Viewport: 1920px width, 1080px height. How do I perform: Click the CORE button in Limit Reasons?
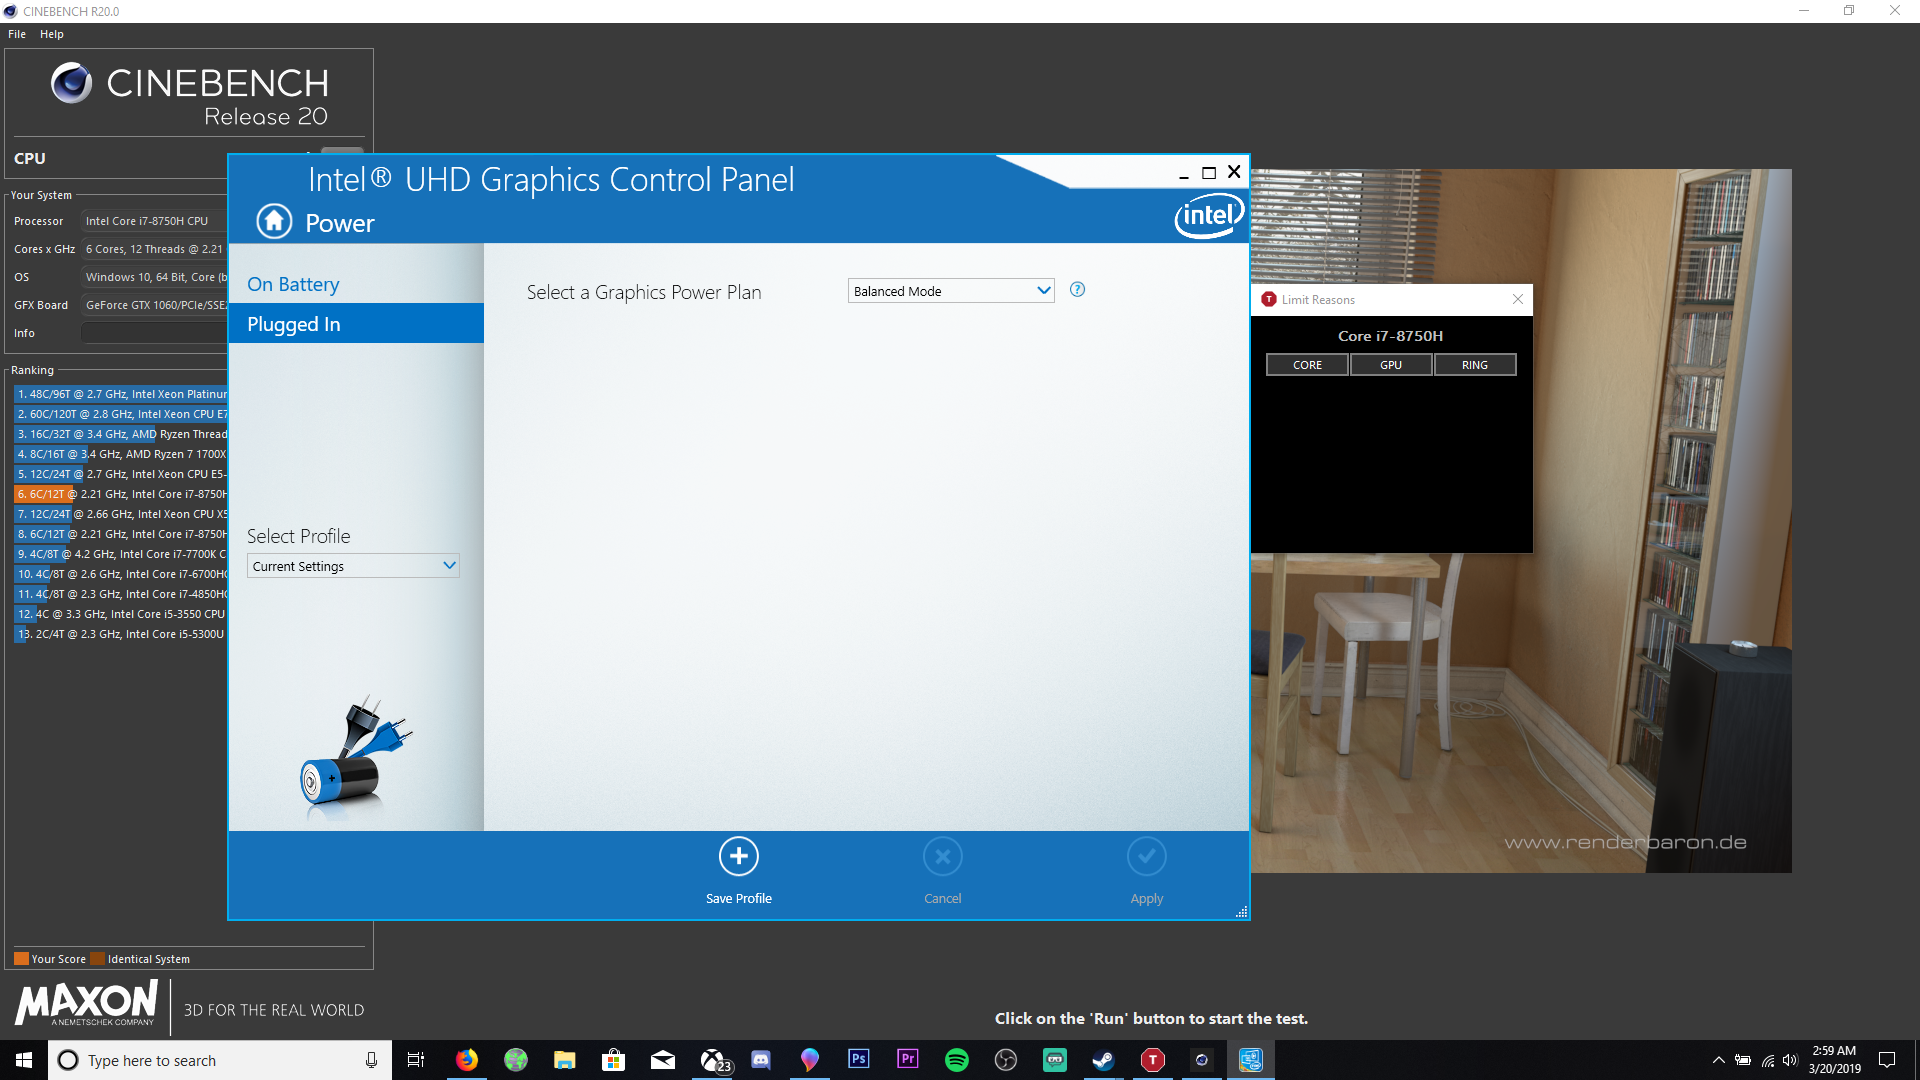[1307, 365]
